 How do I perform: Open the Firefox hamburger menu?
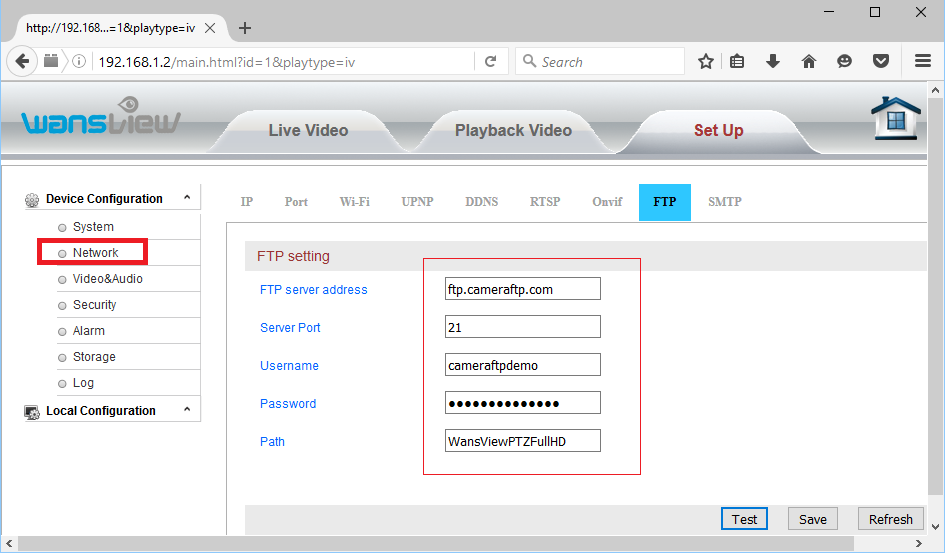click(x=923, y=61)
